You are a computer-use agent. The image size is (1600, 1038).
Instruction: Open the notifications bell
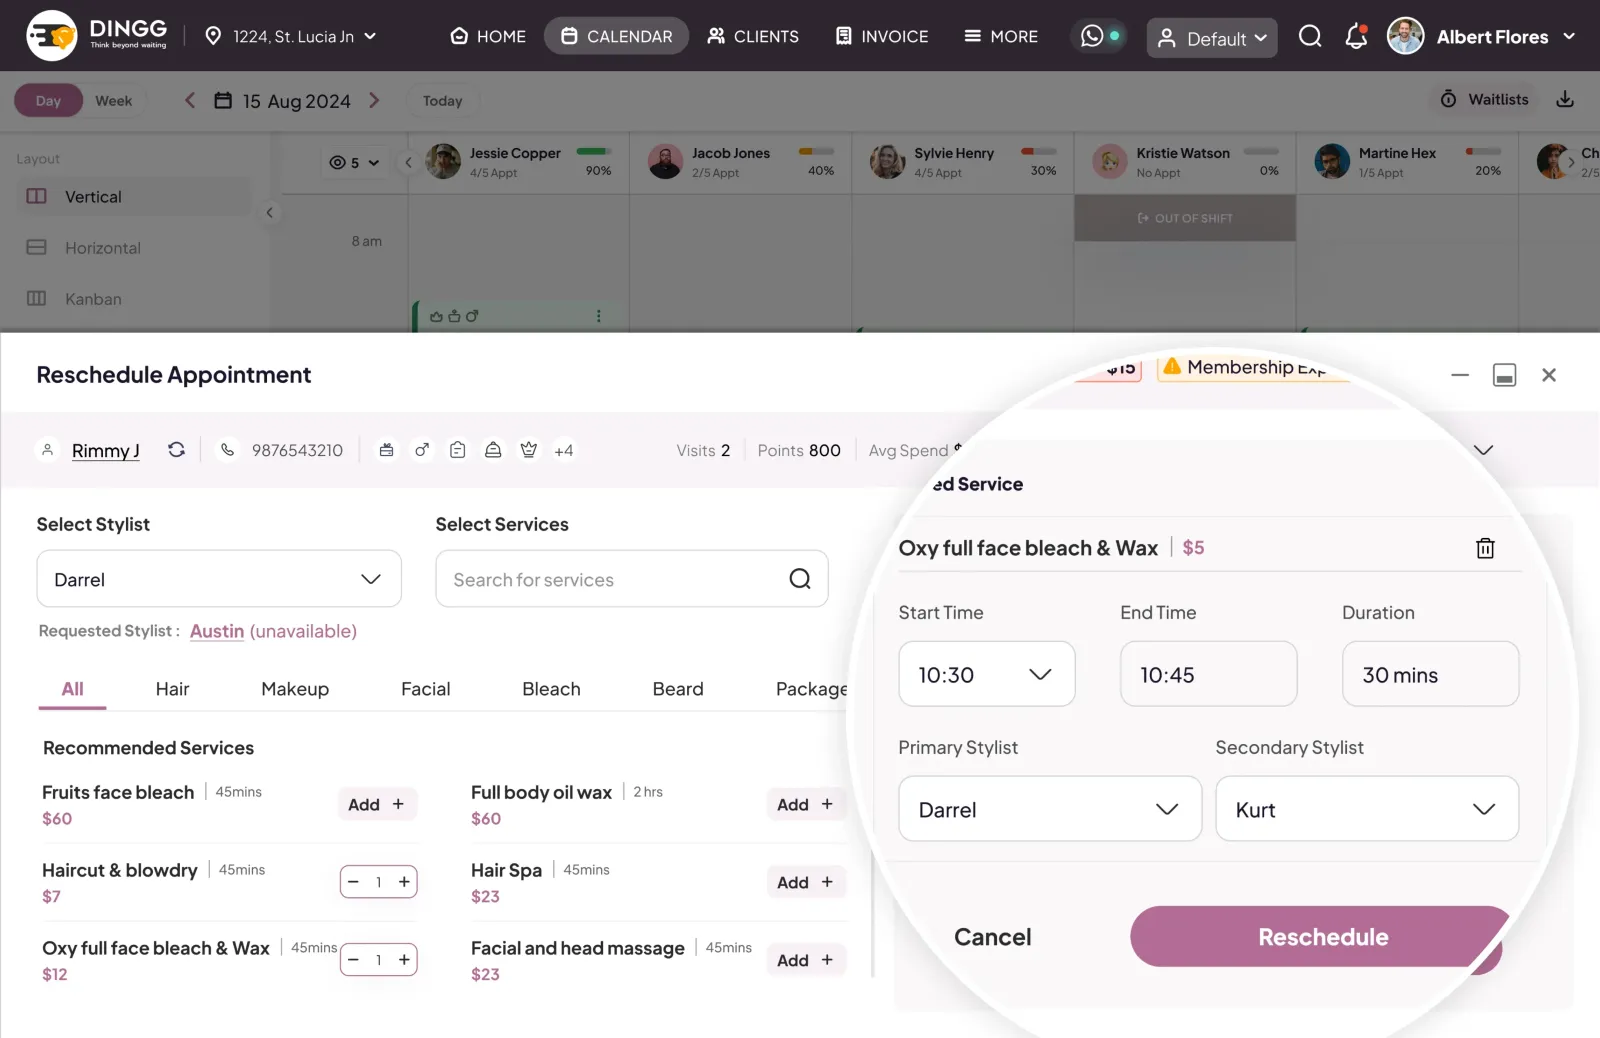point(1356,36)
